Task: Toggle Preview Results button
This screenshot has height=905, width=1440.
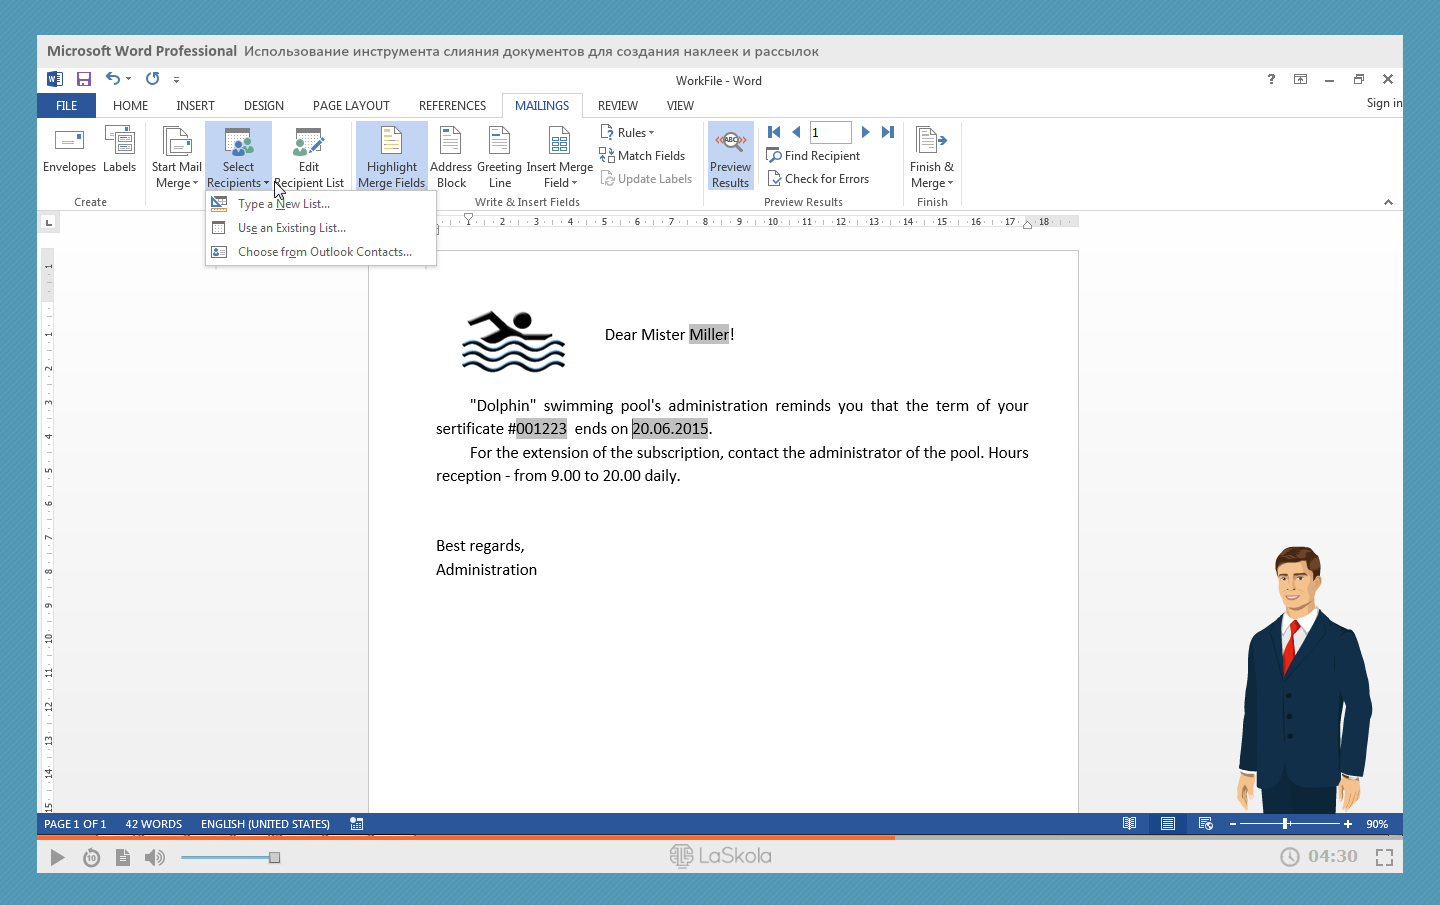Action: pos(730,157)
